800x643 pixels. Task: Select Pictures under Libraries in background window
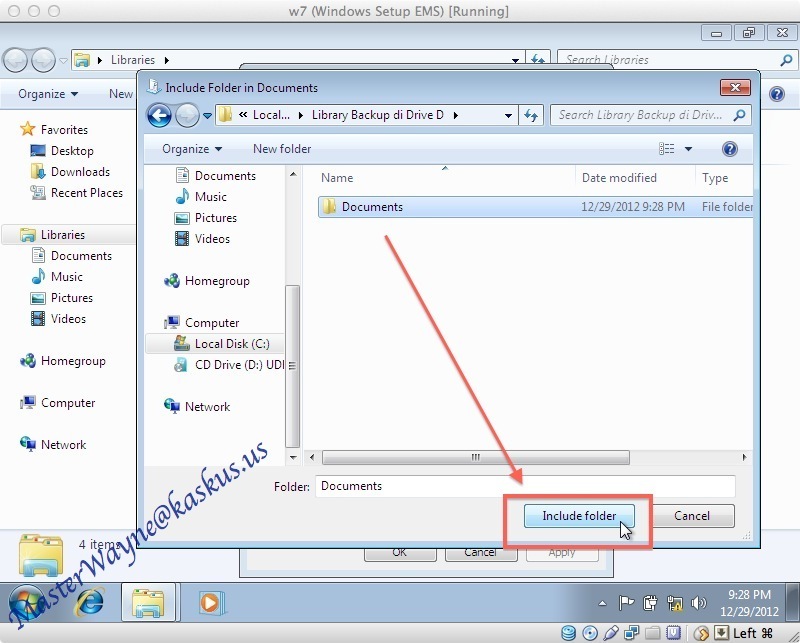[71, 298]
